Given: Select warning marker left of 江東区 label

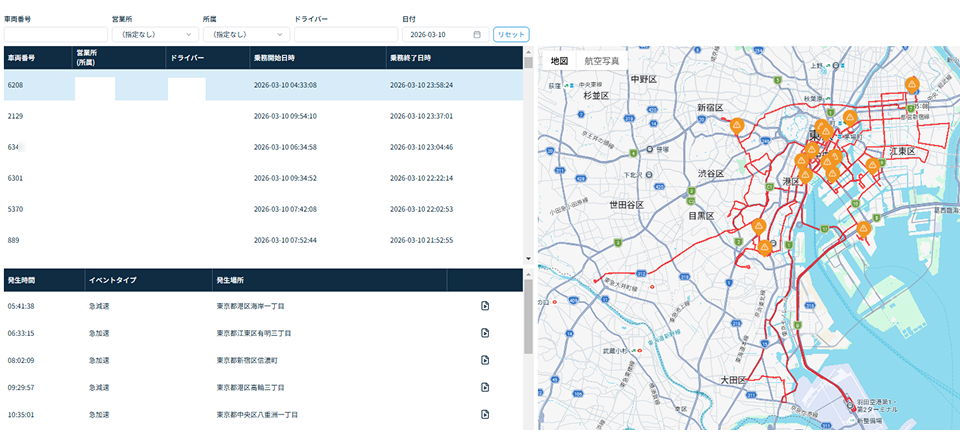Looking at the screenshot, I should [872, 165].
